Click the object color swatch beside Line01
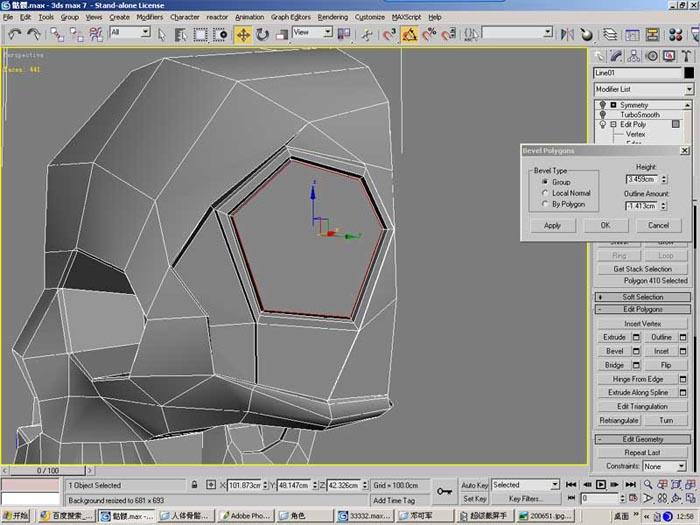Screen dimensions: 700x525 689,72
